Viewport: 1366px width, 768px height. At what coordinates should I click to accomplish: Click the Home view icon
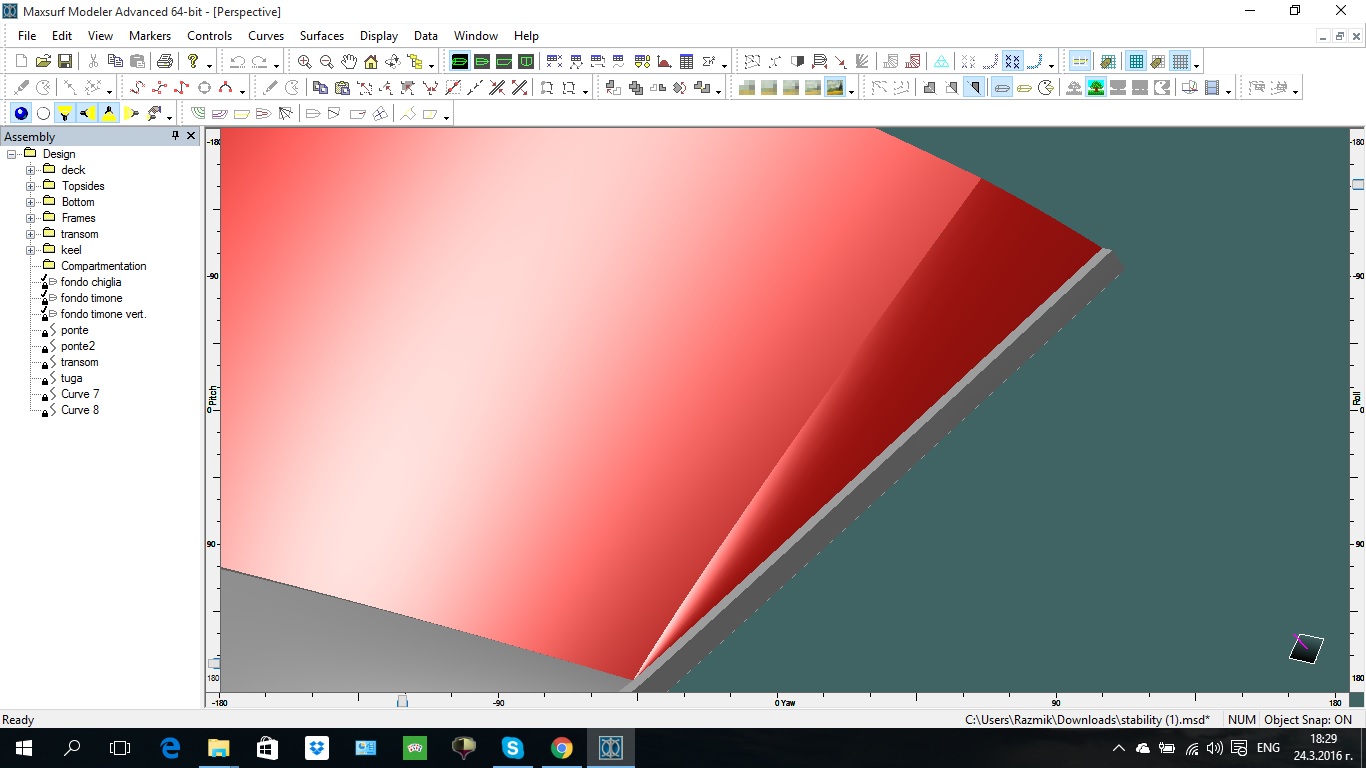[x=370, y=62]
